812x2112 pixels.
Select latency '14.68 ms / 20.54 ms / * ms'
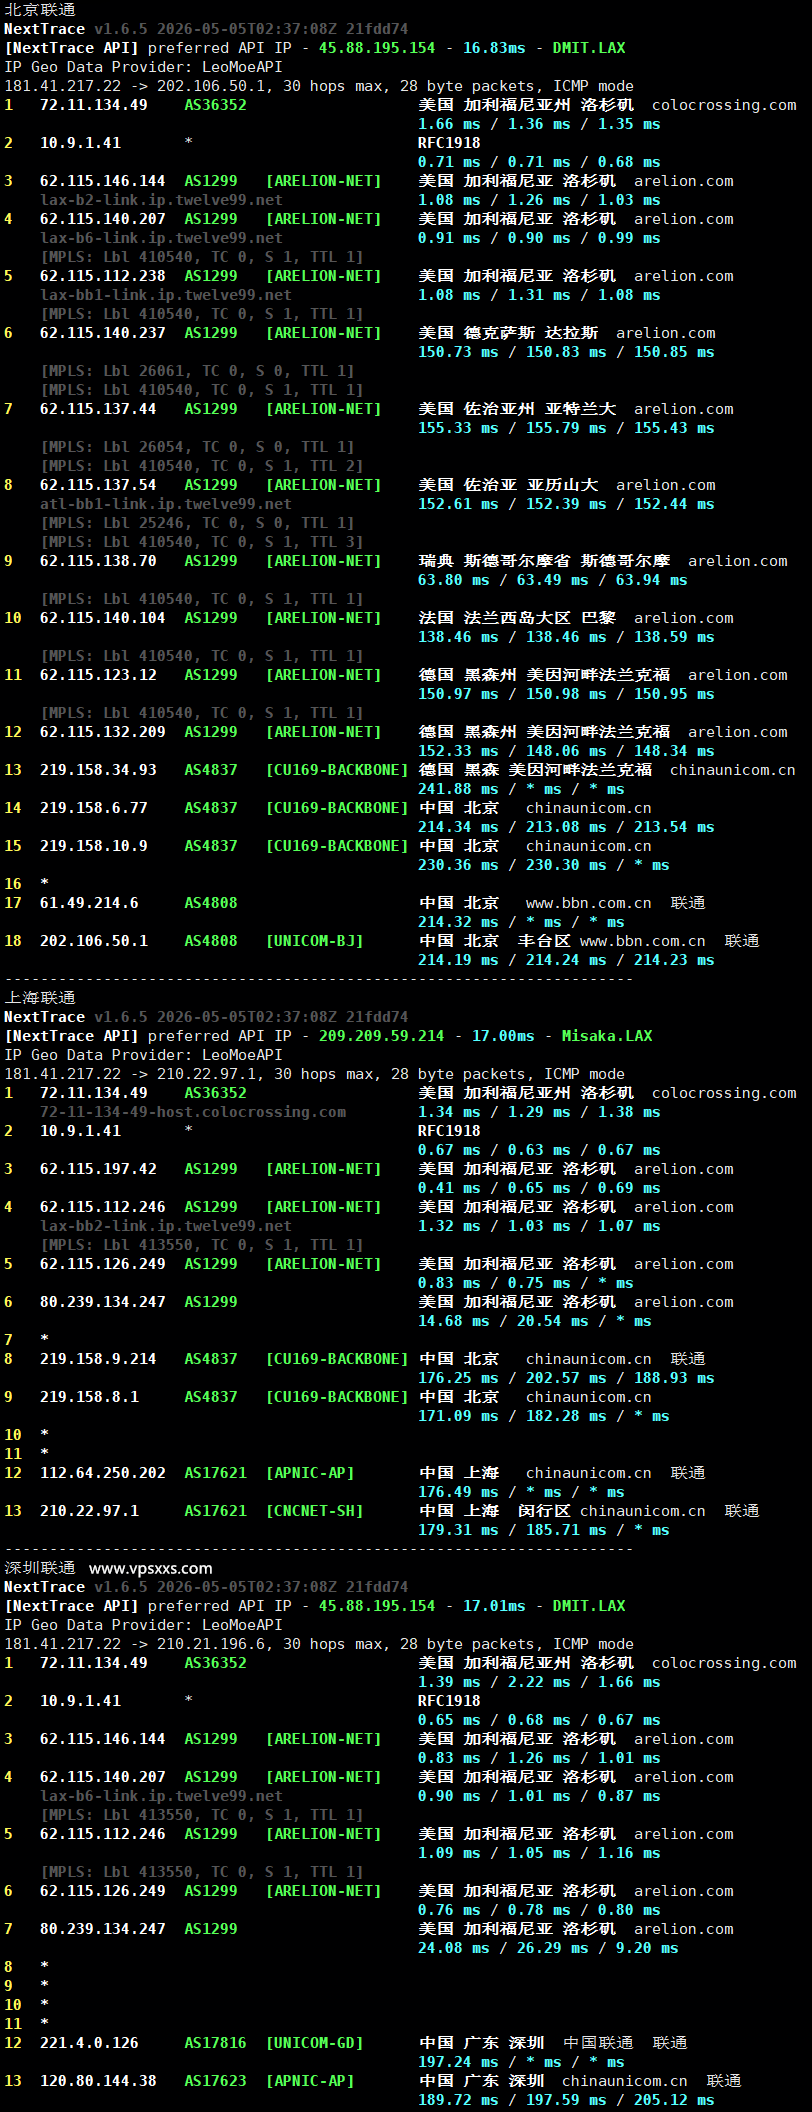pos(535,1320)
